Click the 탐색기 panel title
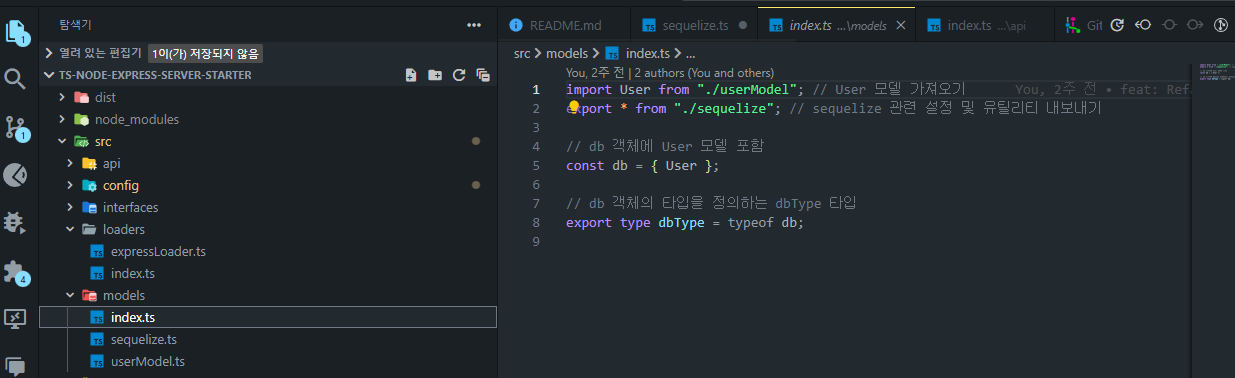The height and width of the screenshot is (378, 1235). pyautogui.click(x=75, y=25)
